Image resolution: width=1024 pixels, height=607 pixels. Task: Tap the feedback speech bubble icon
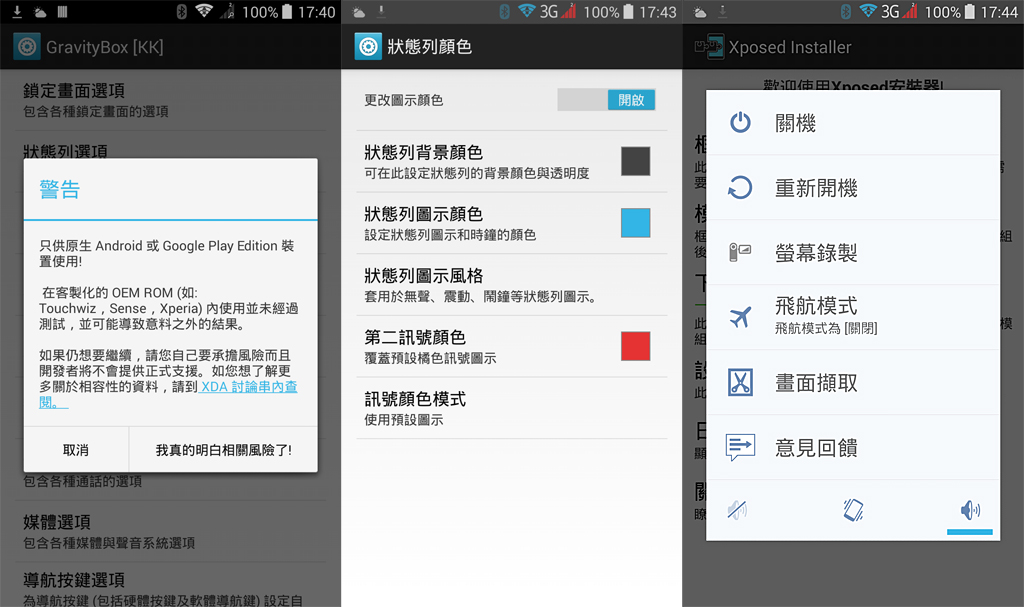pos(740,448)
